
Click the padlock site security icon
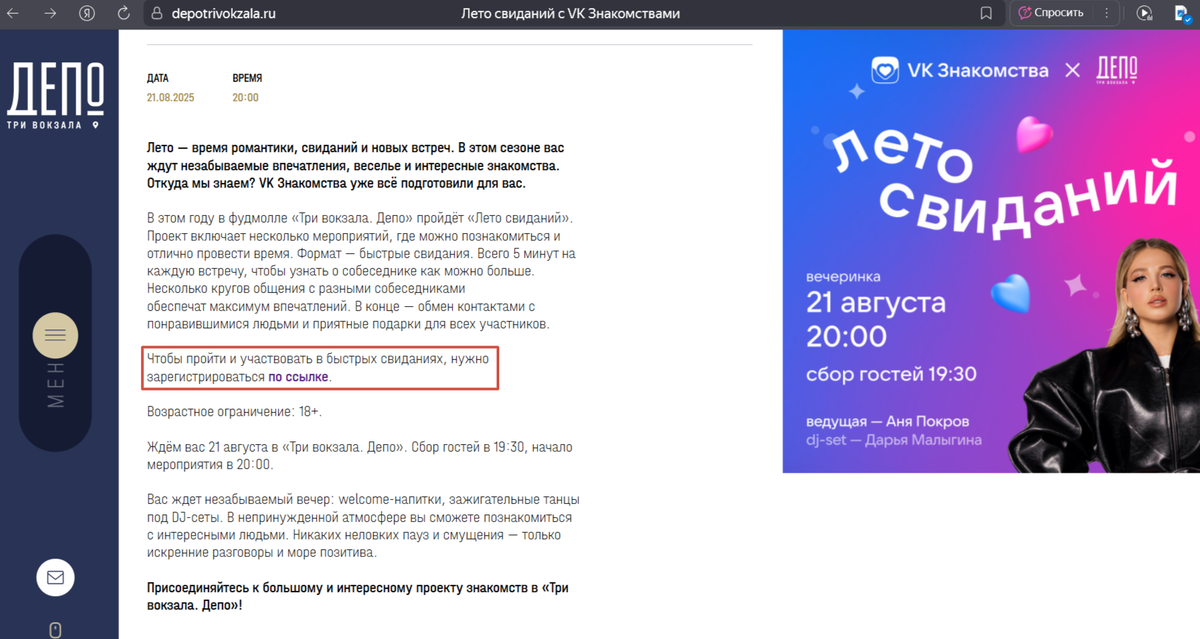coord(155,14)
